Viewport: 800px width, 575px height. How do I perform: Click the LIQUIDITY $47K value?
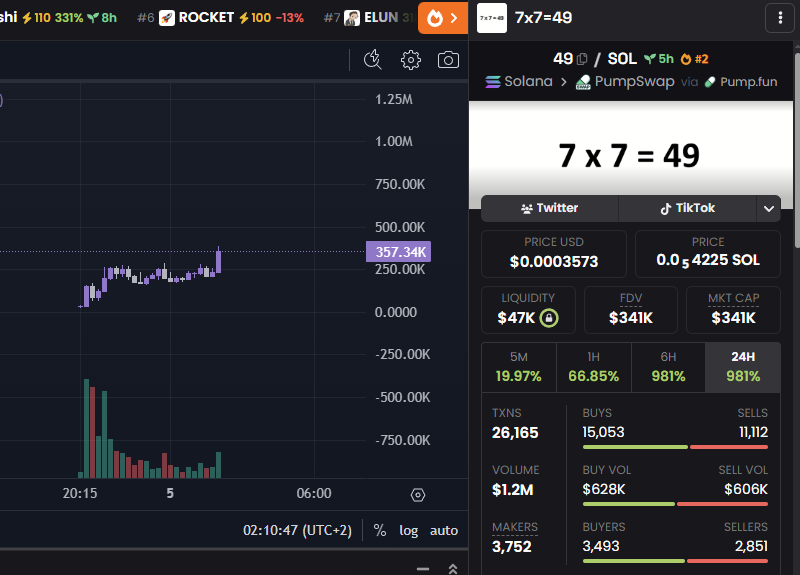click(516, 318)
